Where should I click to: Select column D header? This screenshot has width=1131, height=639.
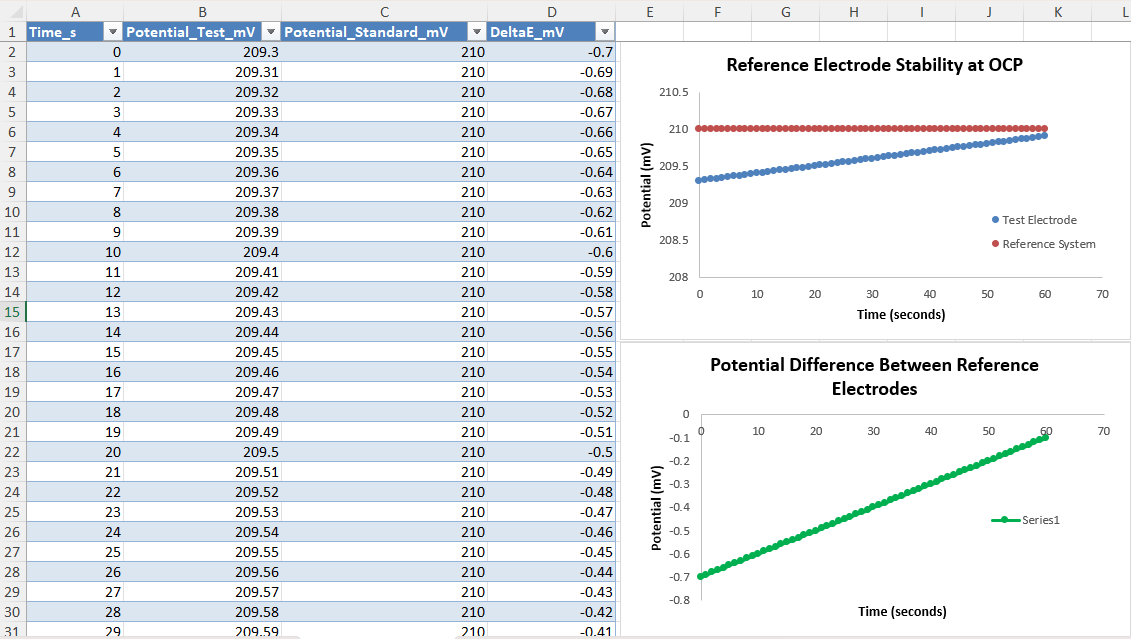(552, 12)
